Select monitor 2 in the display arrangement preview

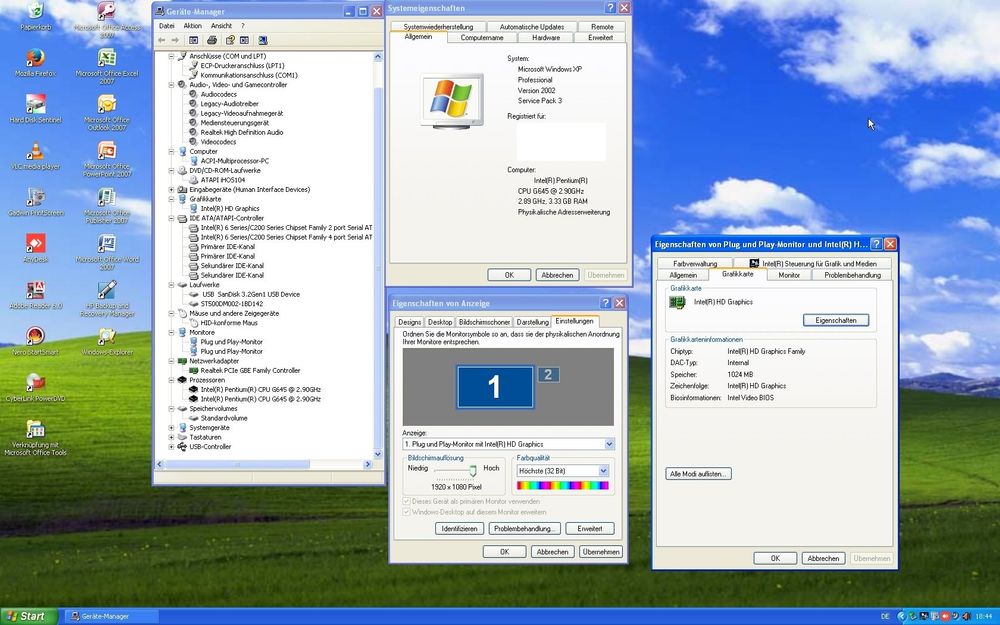[550, 373]
